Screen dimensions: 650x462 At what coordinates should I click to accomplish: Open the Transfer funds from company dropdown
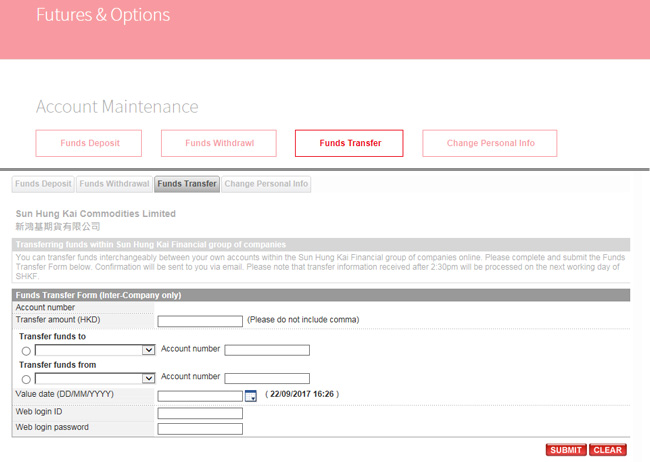pos(95,378)
